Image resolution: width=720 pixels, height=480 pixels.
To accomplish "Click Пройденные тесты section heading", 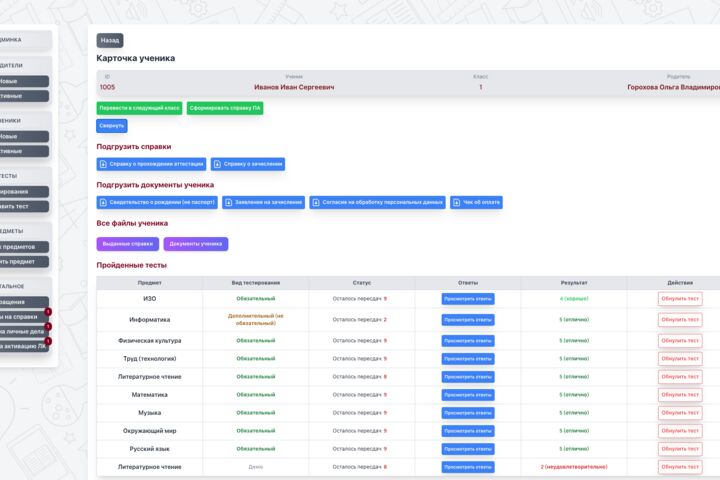I will pyautogui.click(x=131, y=265).
